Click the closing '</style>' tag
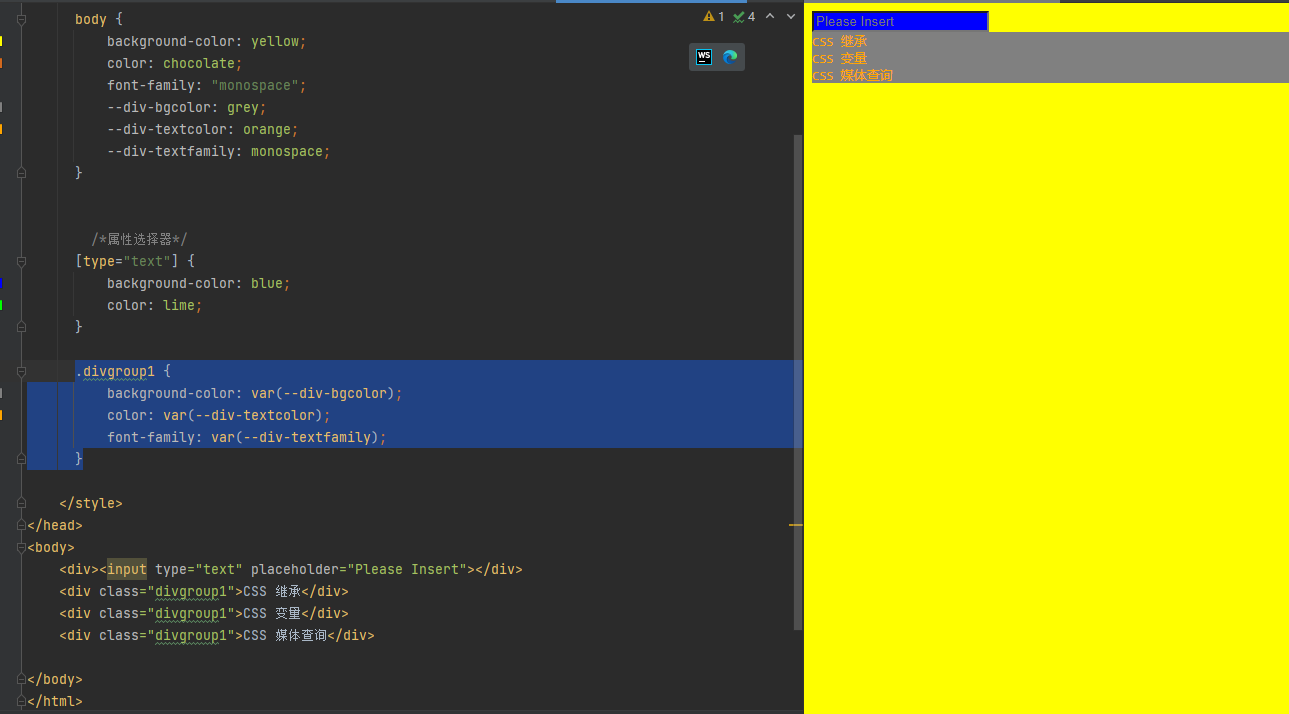 [91, 503]
